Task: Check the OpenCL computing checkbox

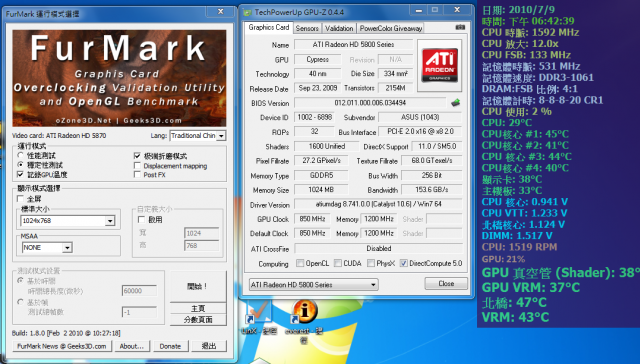Action: [300, 263]
